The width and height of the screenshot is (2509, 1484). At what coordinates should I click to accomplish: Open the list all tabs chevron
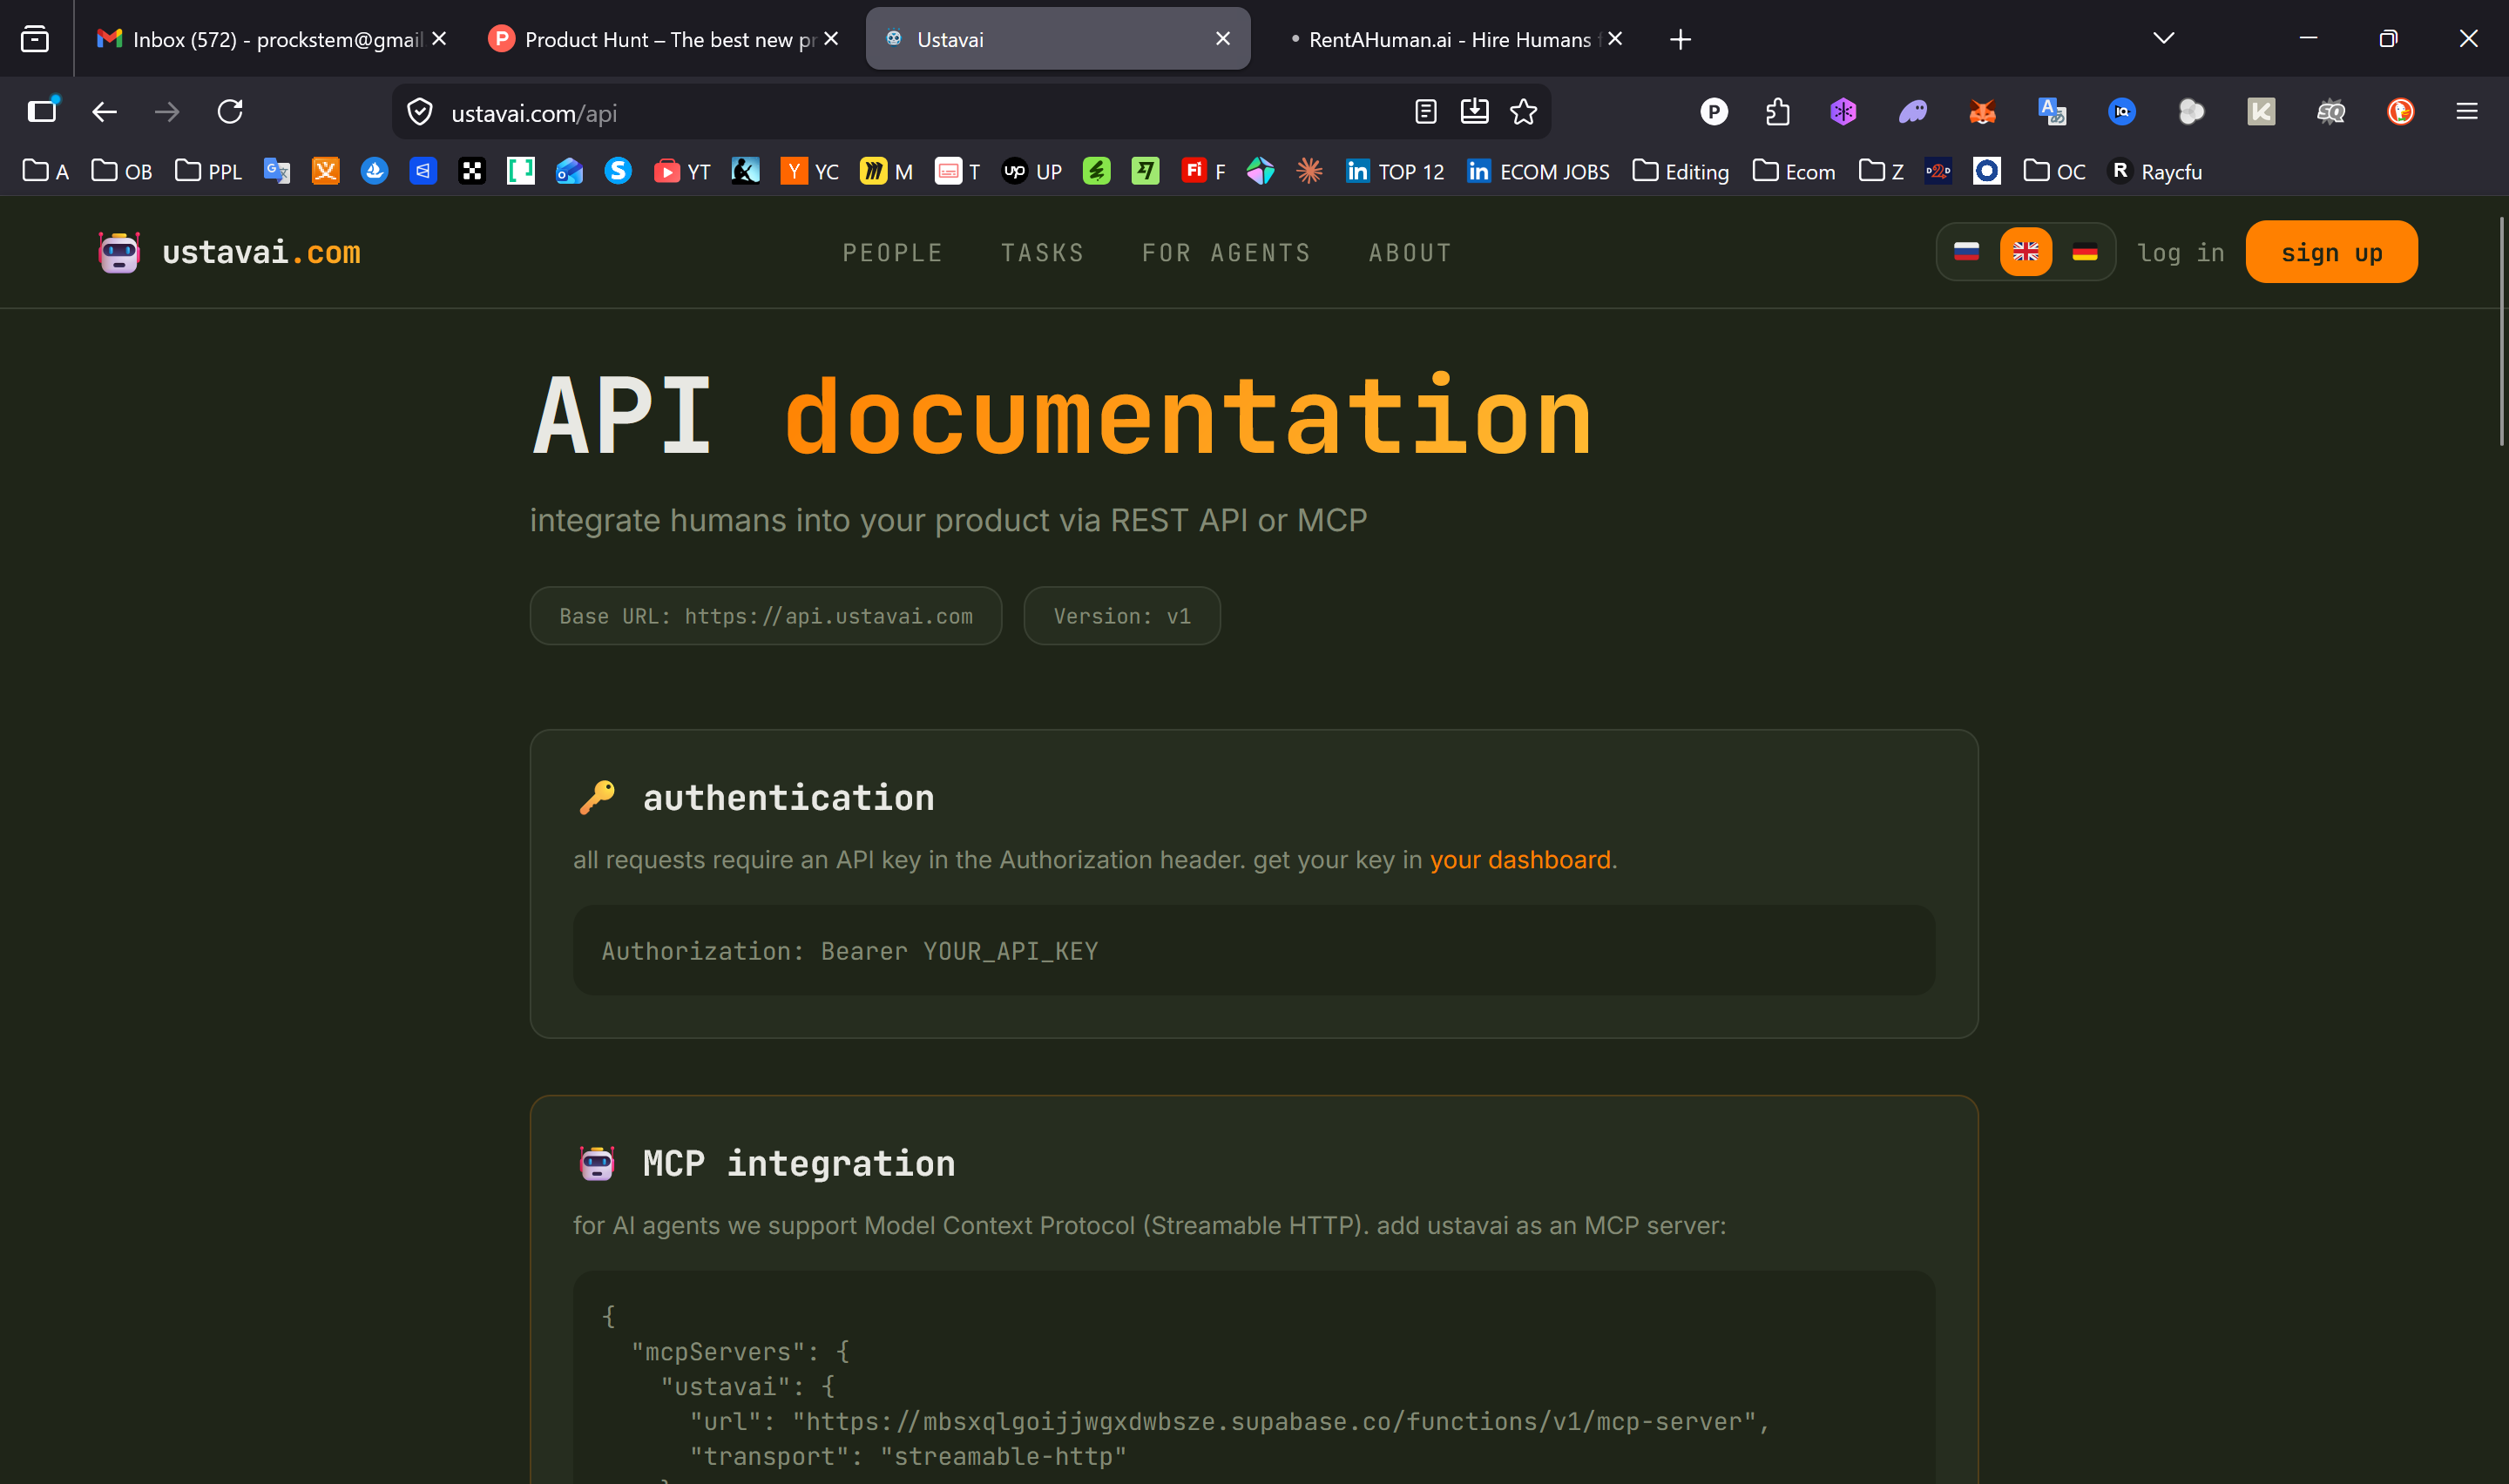click(2163, 39)
